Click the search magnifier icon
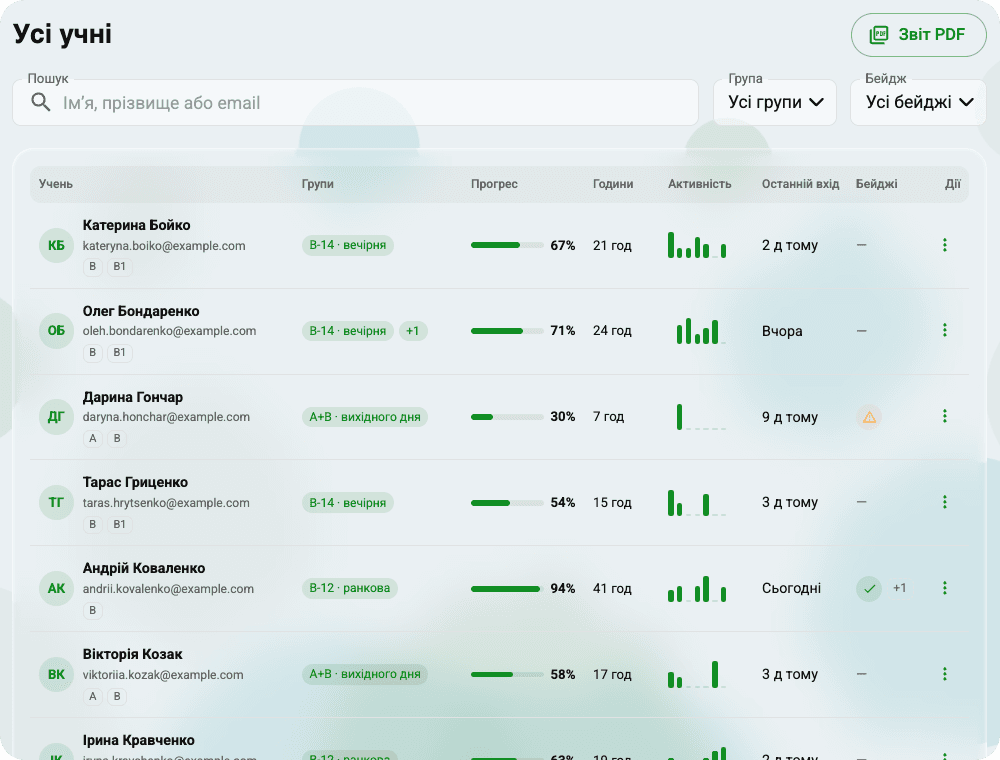The image size is (1000, 760). (x=41, y=102)
